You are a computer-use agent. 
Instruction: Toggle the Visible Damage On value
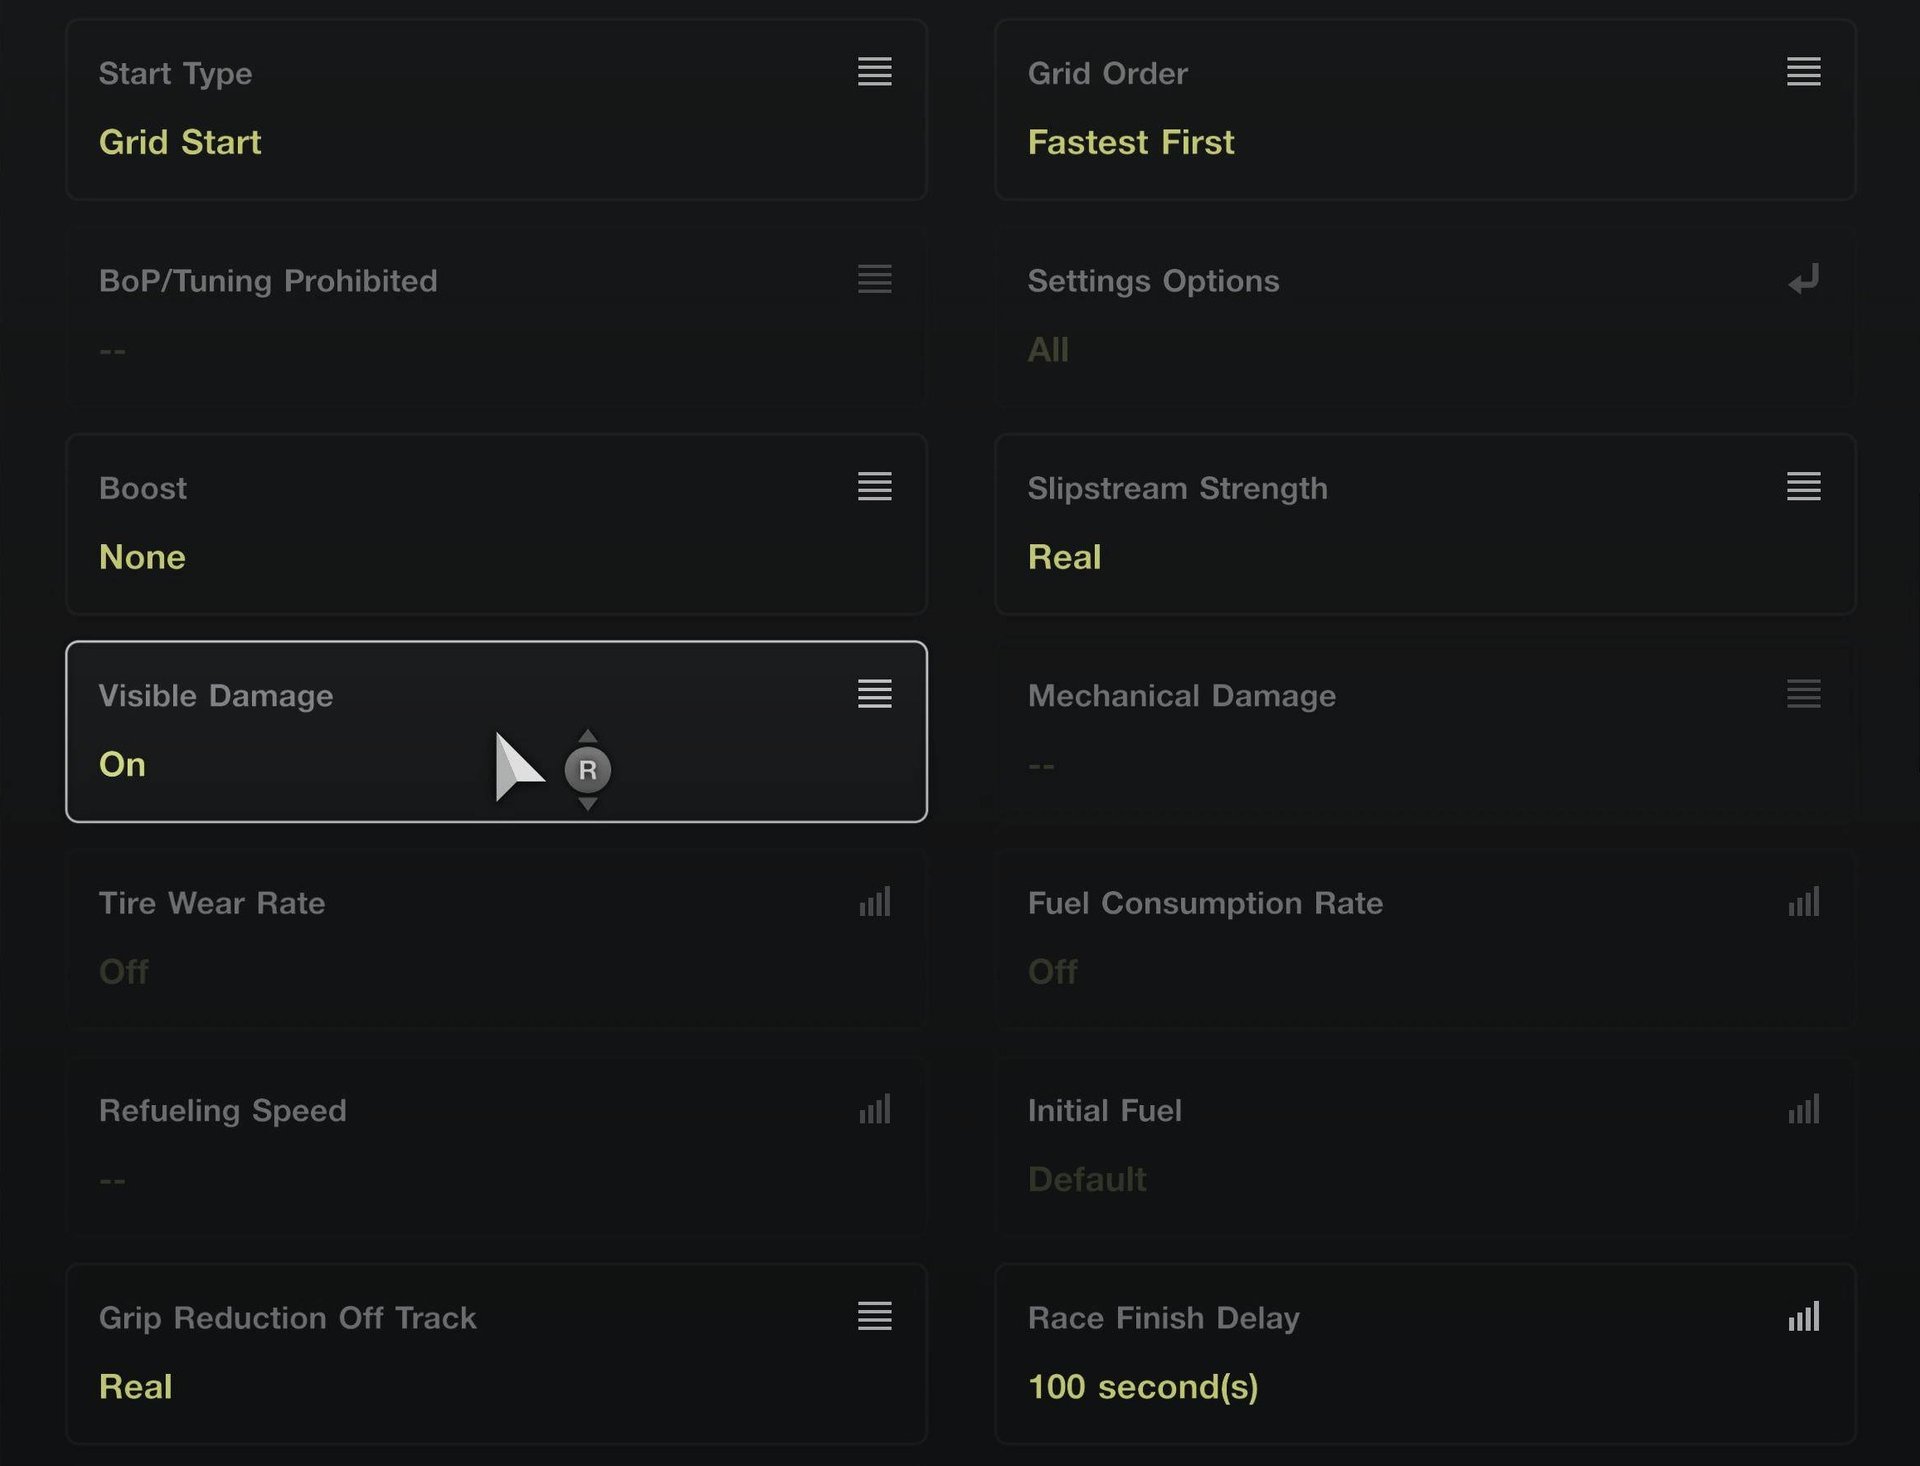[123, 765]
